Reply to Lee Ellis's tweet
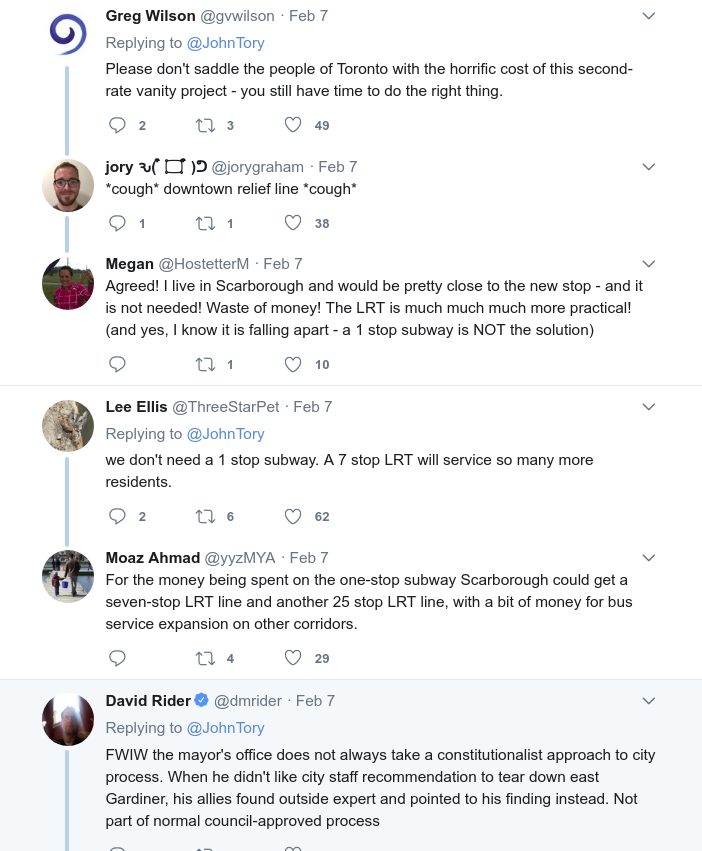Screen dimensions: 702x851 pos(117,516)
